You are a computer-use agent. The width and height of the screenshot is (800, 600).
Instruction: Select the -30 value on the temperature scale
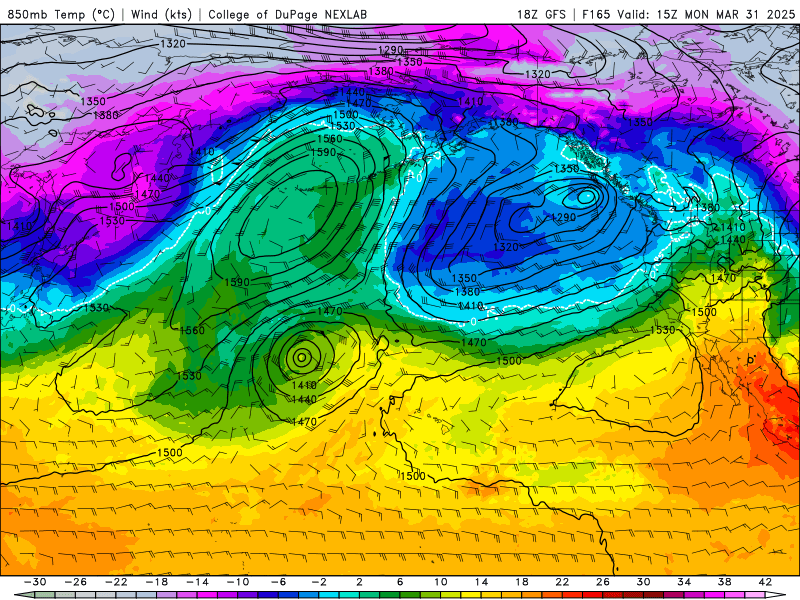[35, 582]
